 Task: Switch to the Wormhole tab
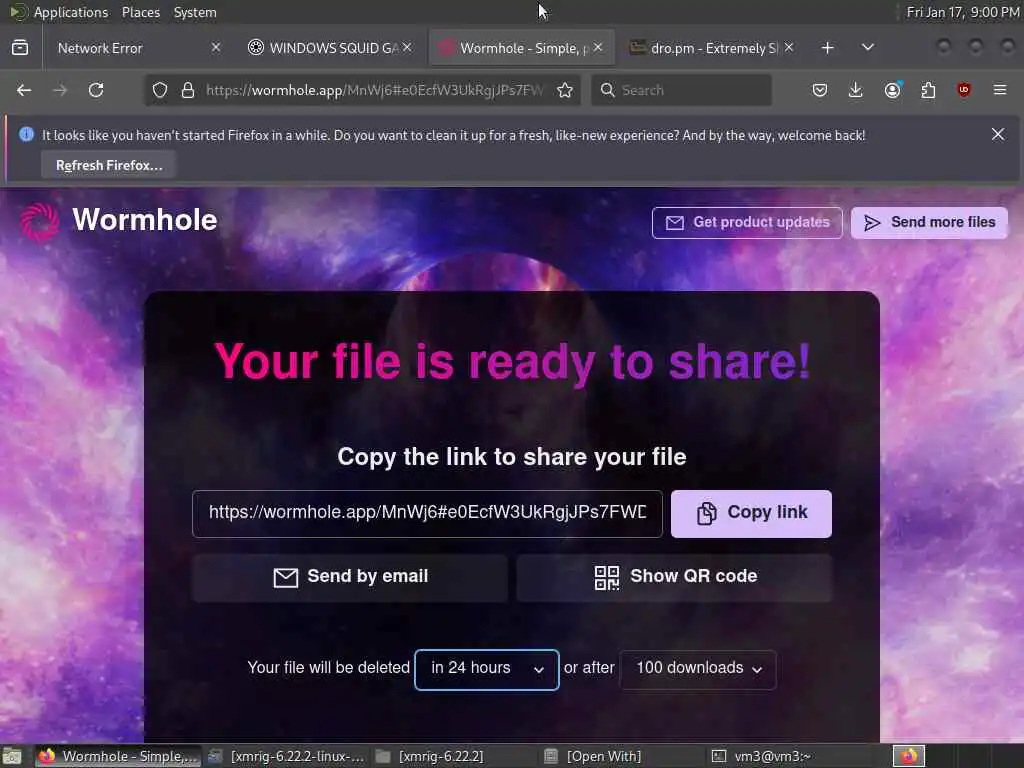(521, 48)
